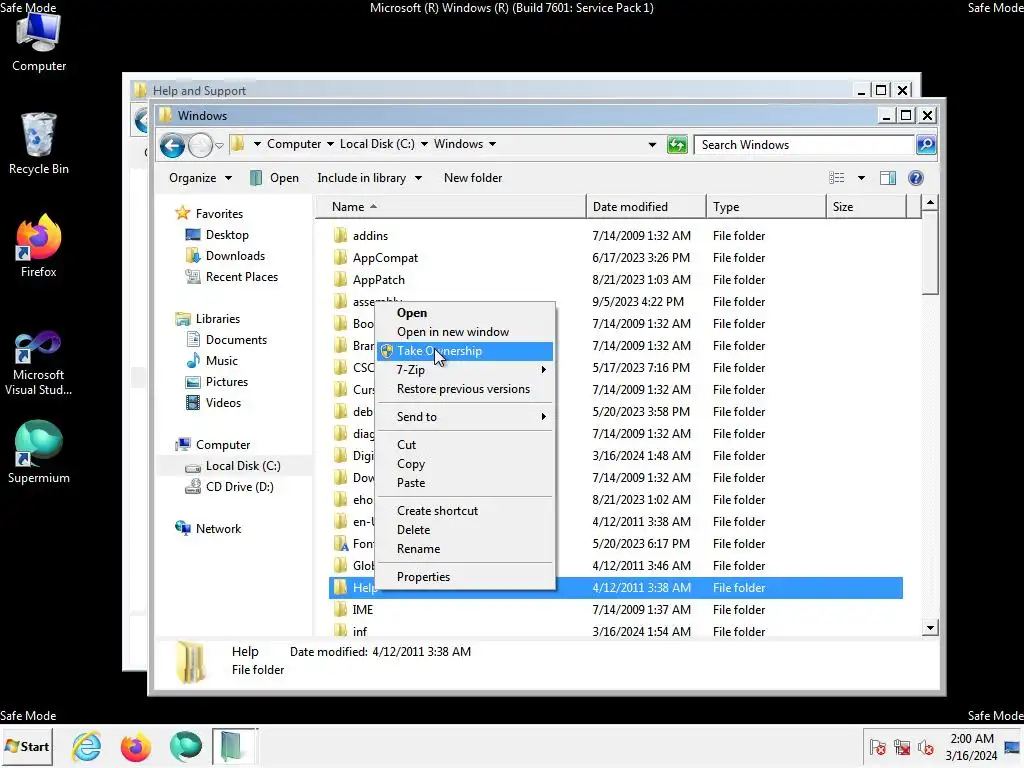This screenshot has height=768, width=1024.
Task: Open the recent pages dropdown arrow
Action: pos(219,145)
